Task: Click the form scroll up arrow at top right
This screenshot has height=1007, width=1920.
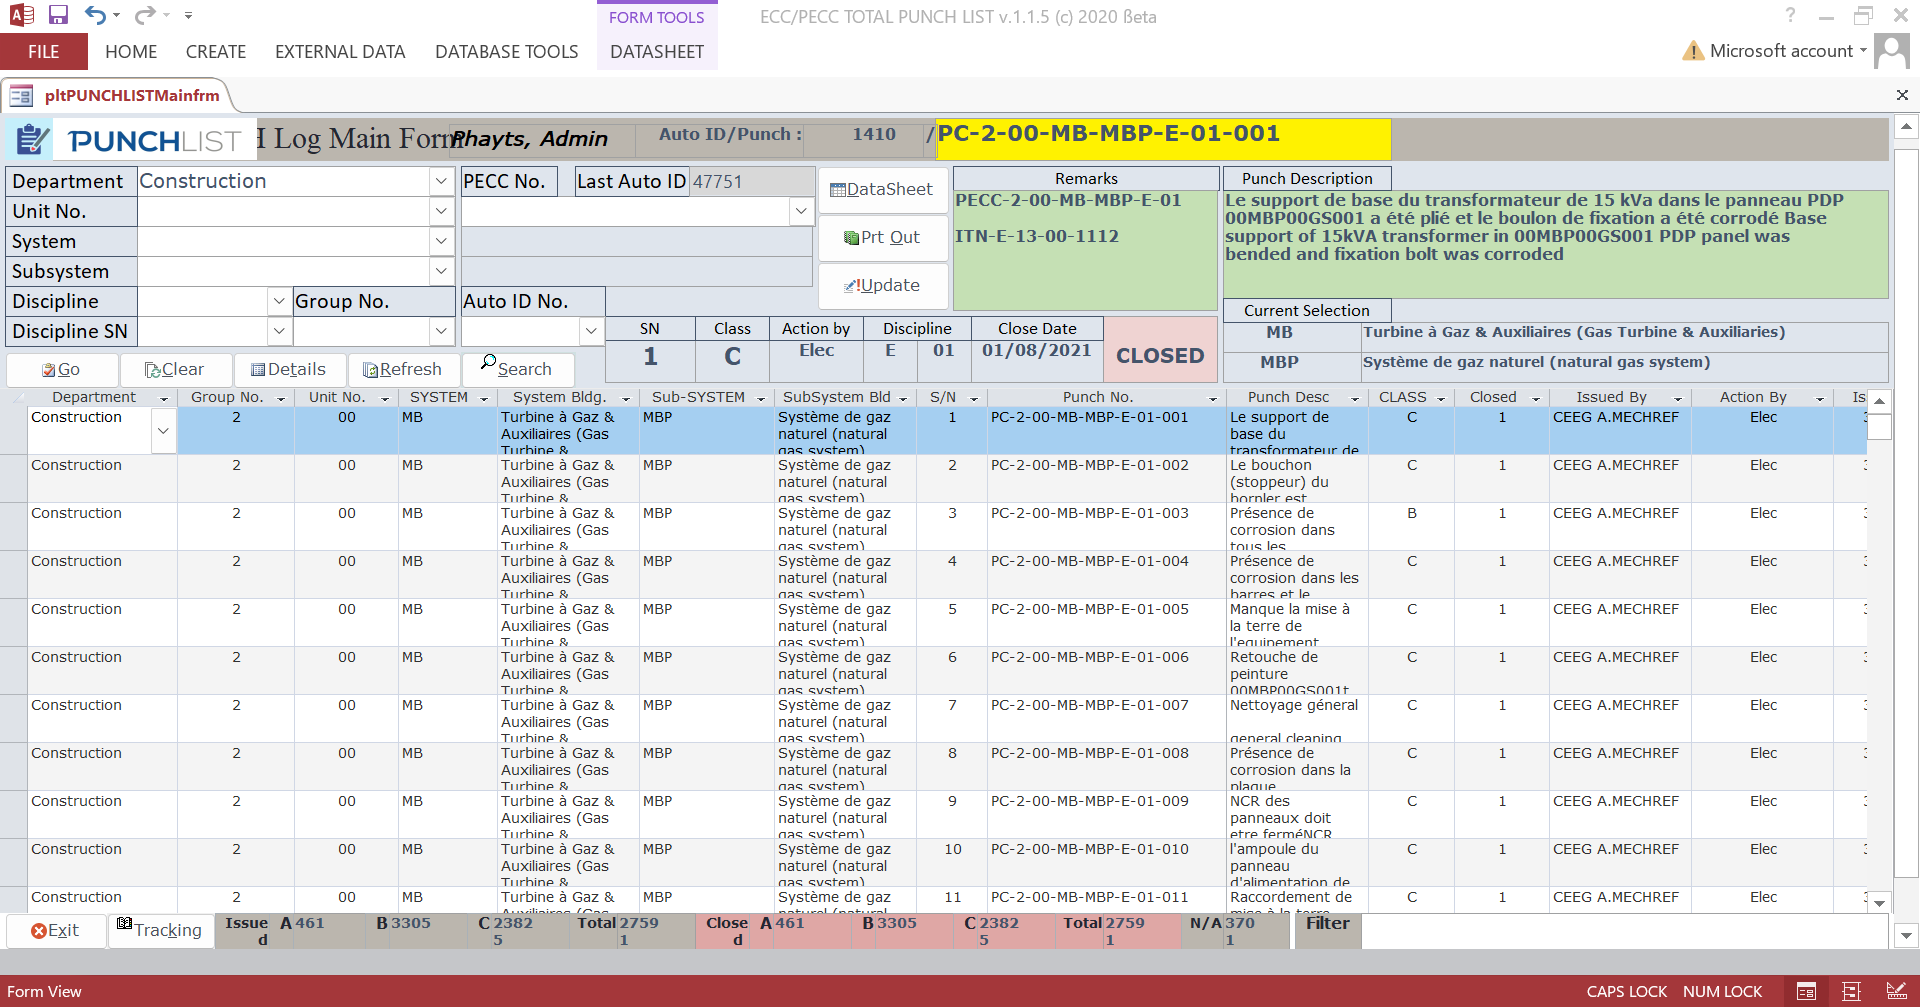Action: [1906, 127]
